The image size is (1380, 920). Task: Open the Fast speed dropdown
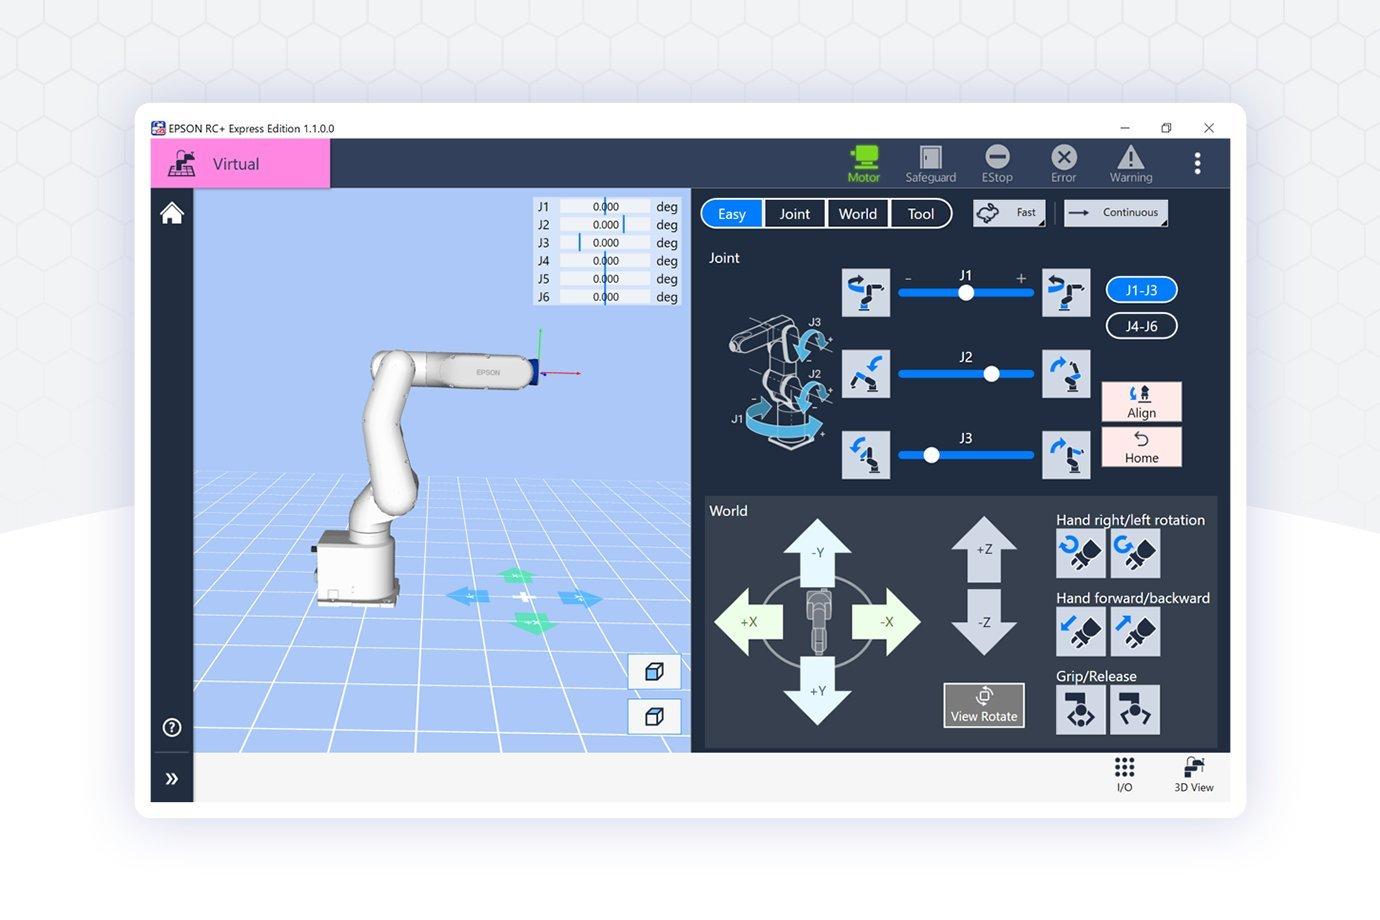tap(1009, 213)
